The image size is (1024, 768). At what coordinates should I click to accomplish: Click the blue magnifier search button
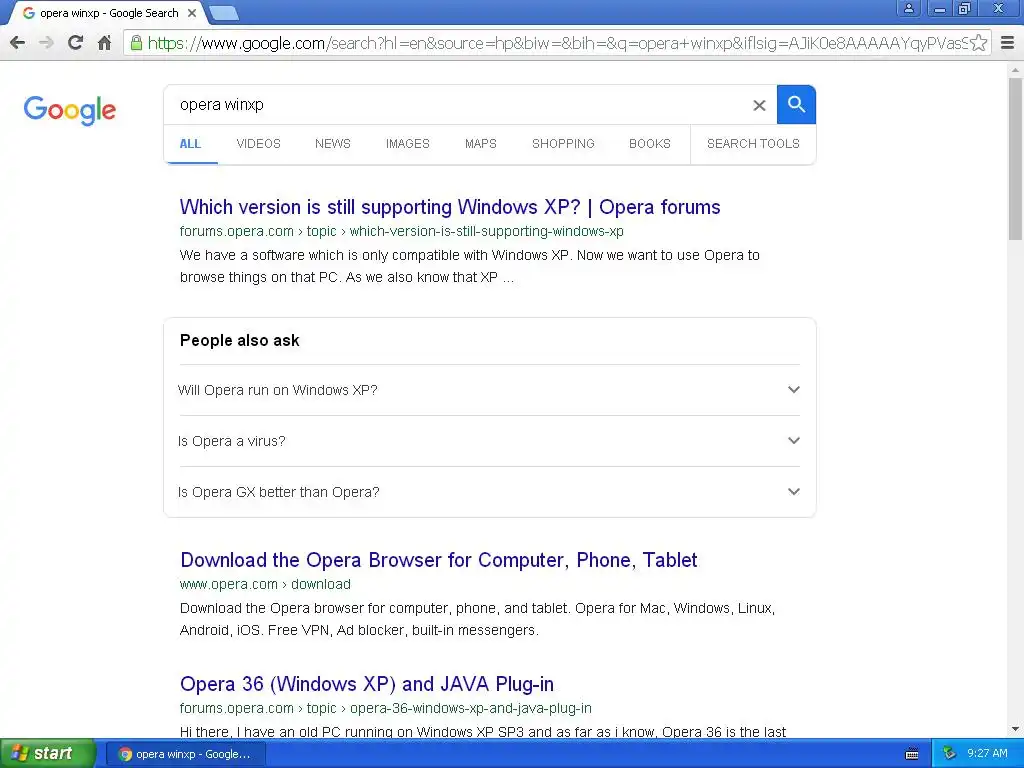[x=796, y=104]
